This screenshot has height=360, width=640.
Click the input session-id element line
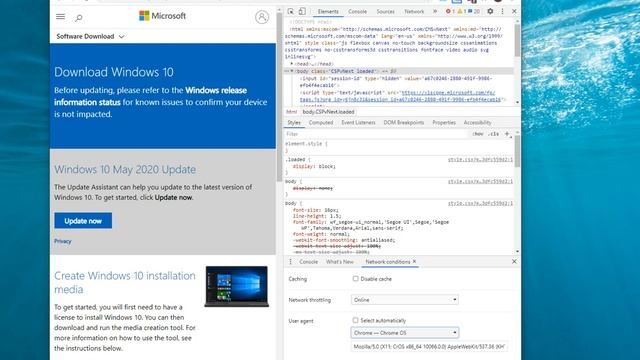396,82
